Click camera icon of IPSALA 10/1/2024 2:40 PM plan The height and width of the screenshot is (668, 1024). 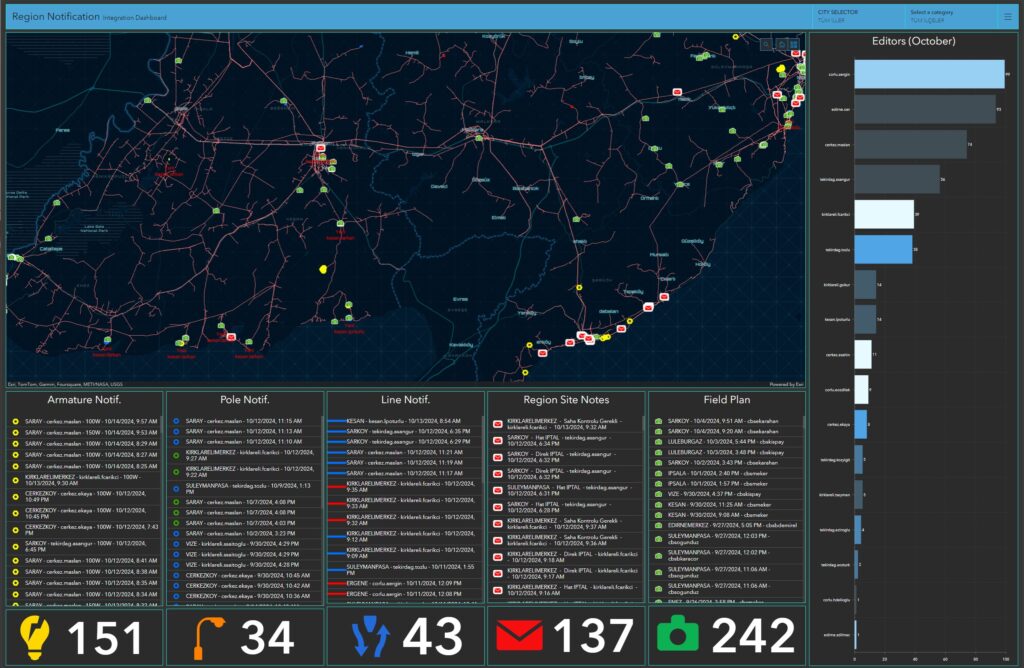tap(658, 473)
